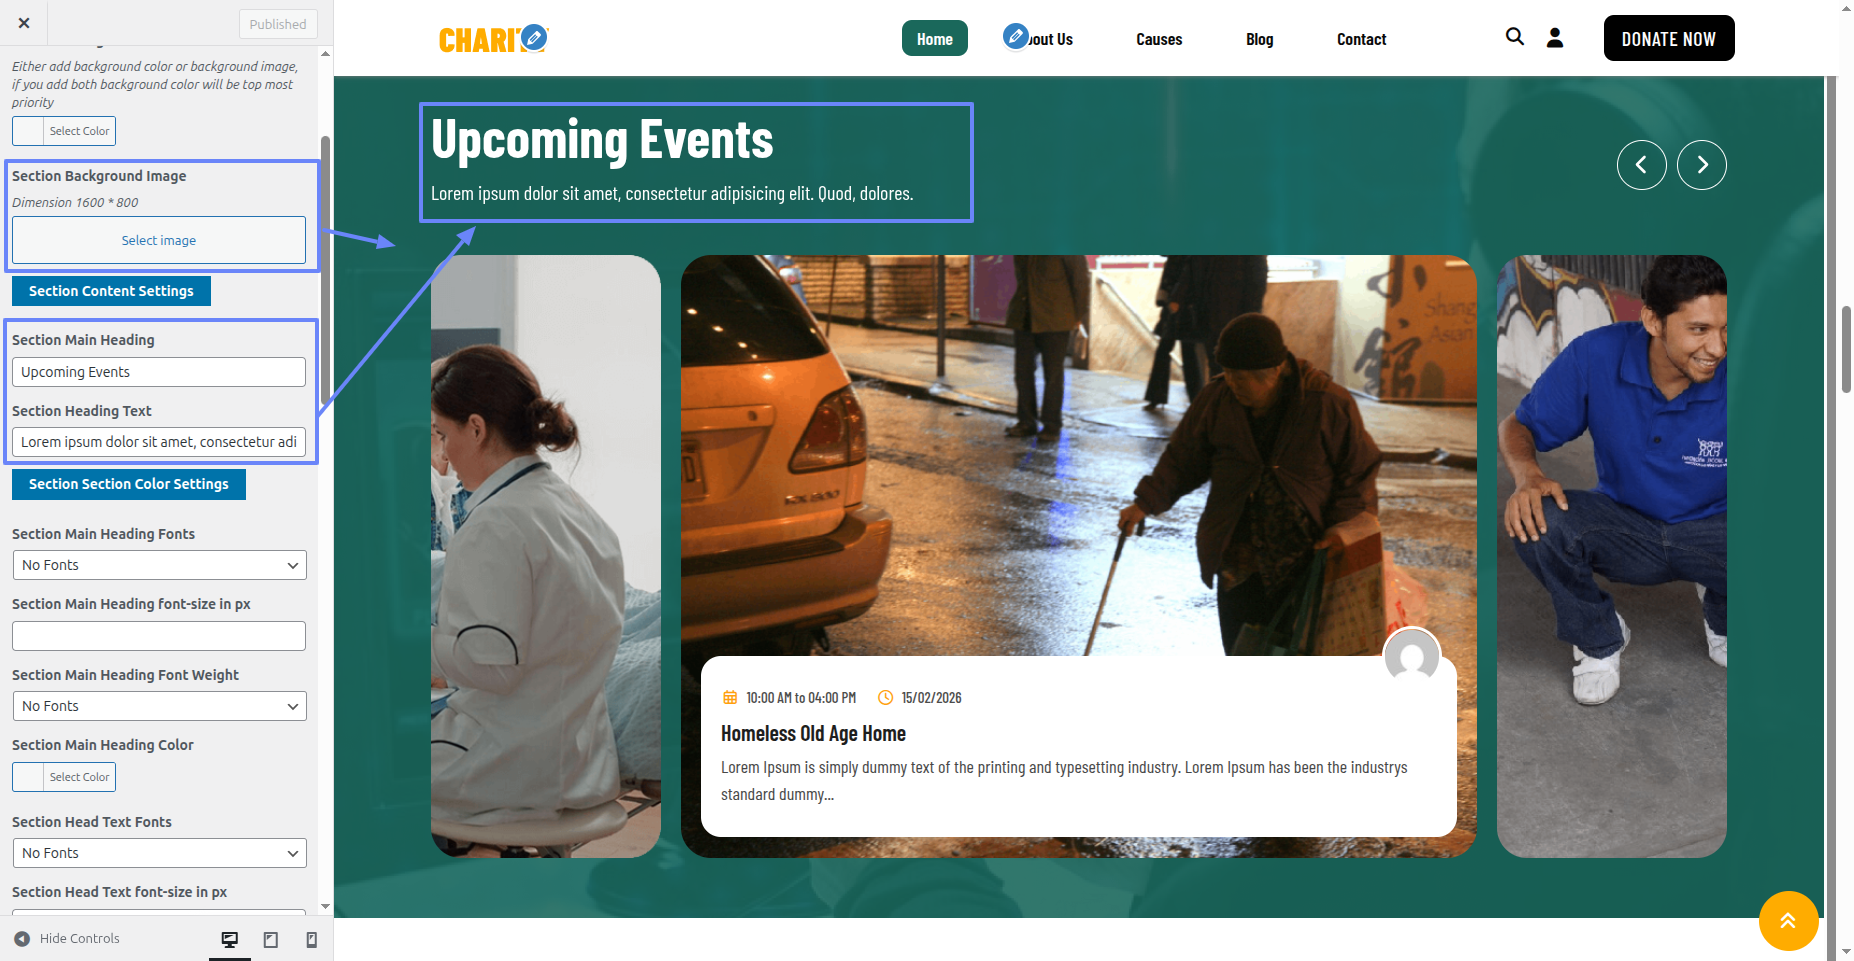The height and width of the screenshot is (961, 1854).
Task: Go to previous event slide arrow
Action: (x=1641, y=165)
